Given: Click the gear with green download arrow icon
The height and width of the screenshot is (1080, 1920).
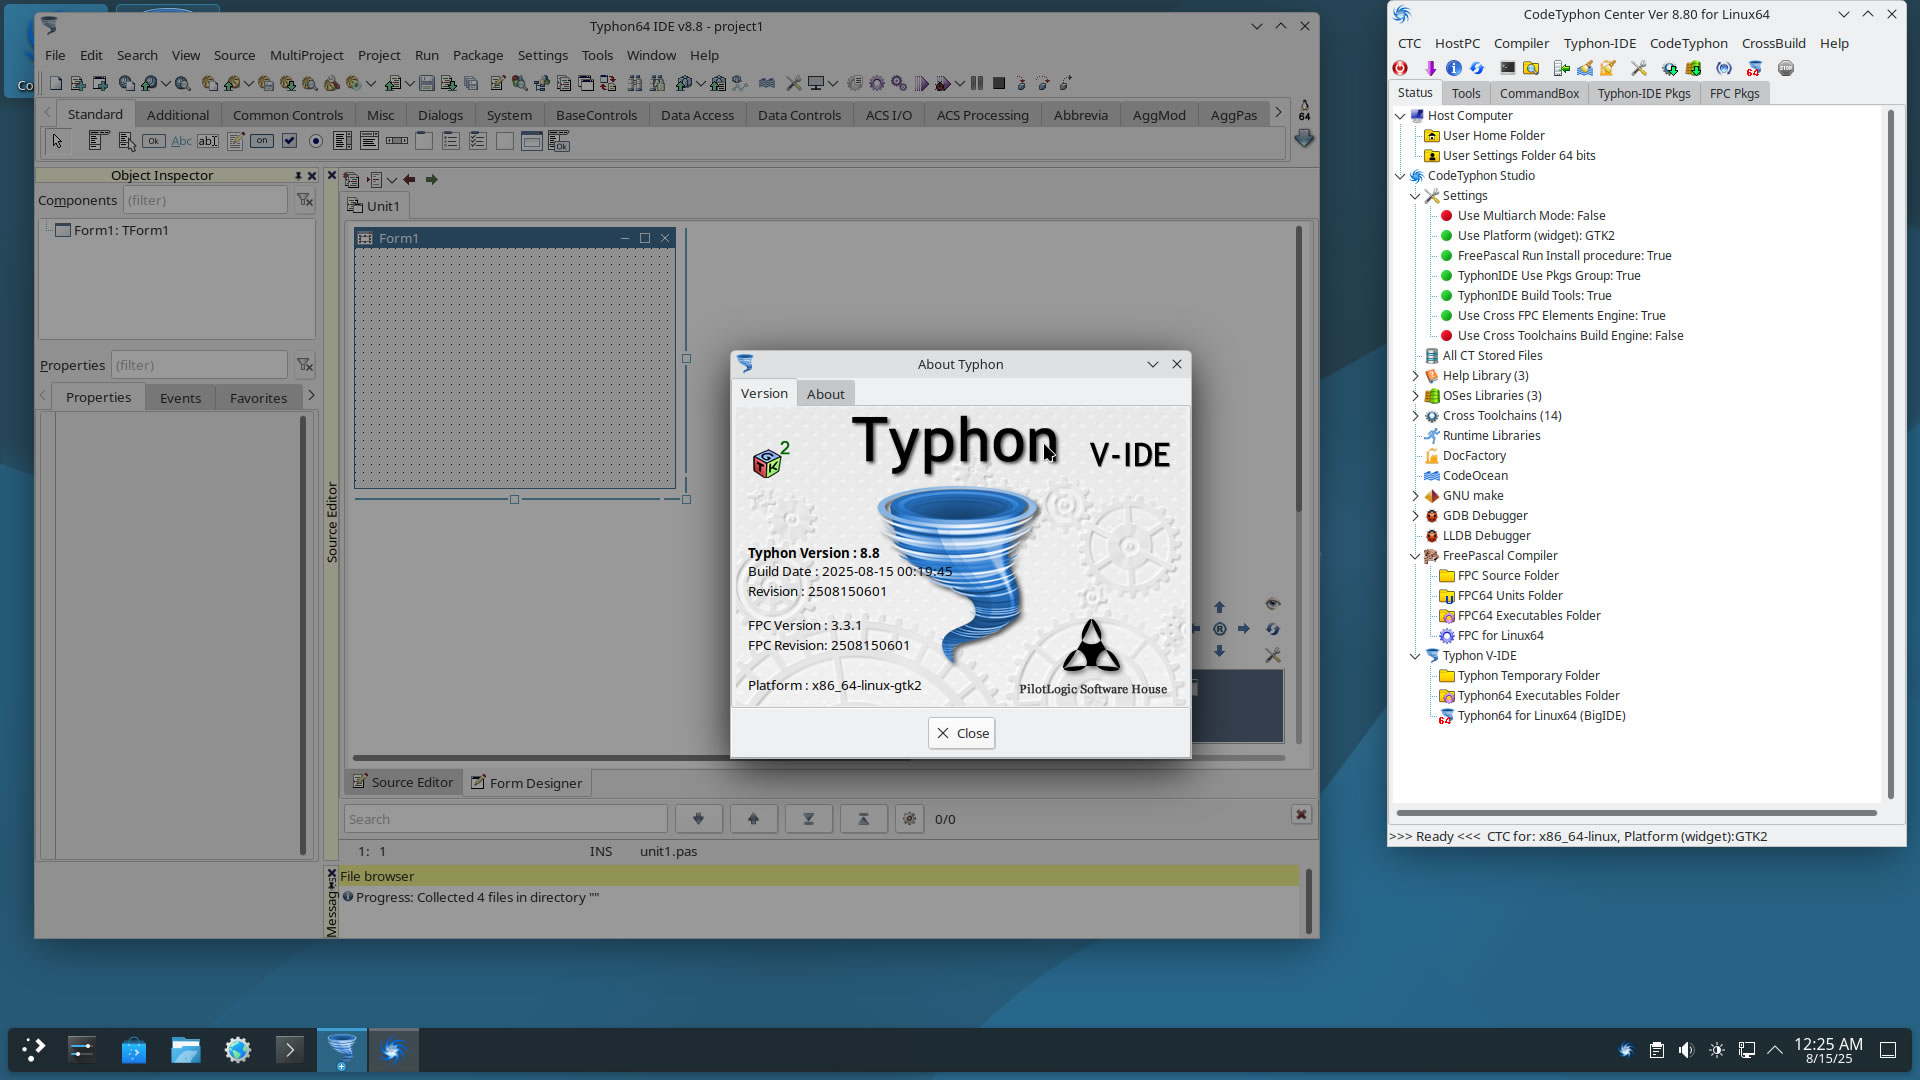Looking at the screenshot, I should click(x=1669, y=69).
